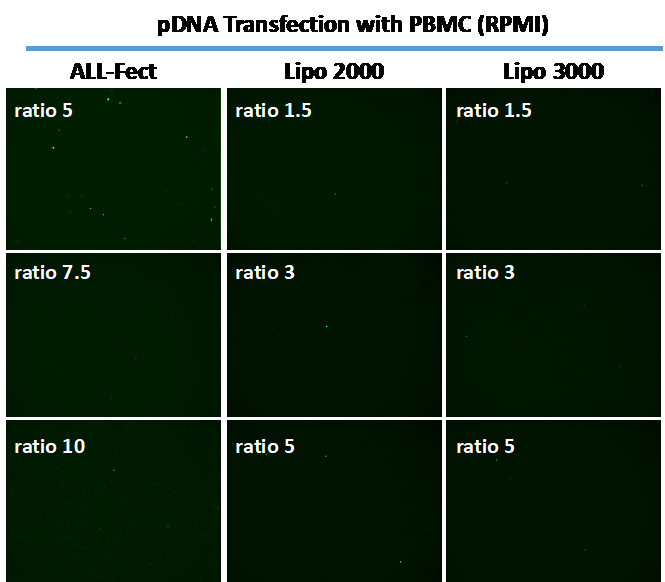Click the bright green vertical line in the top-left panel
The height and width of the screenshot is (582, 665).
pos(220,170)
